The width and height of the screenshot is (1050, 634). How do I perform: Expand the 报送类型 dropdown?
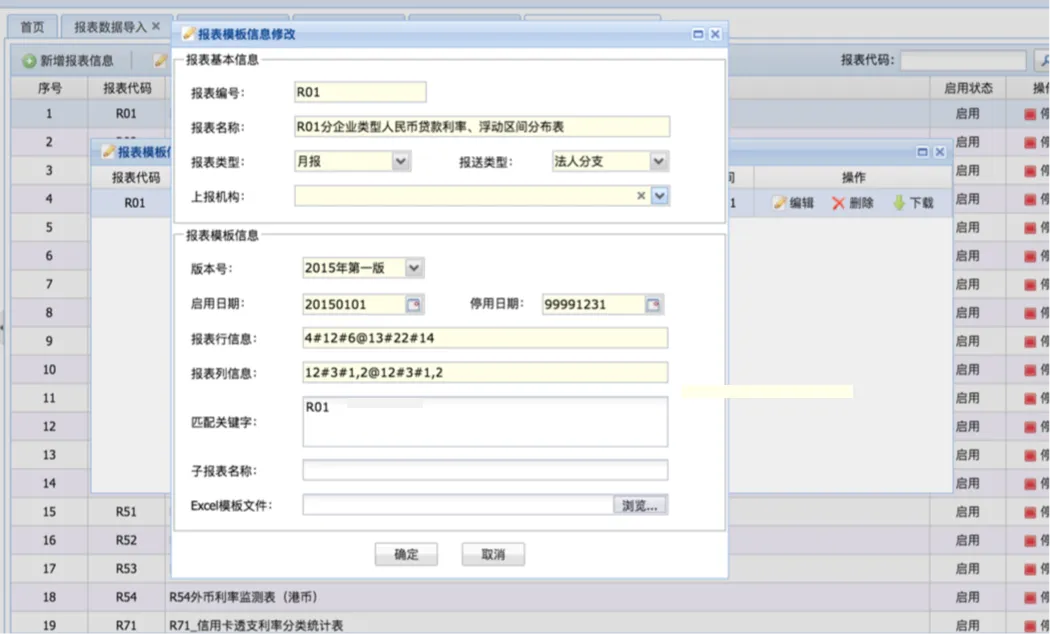pos(658,161)
